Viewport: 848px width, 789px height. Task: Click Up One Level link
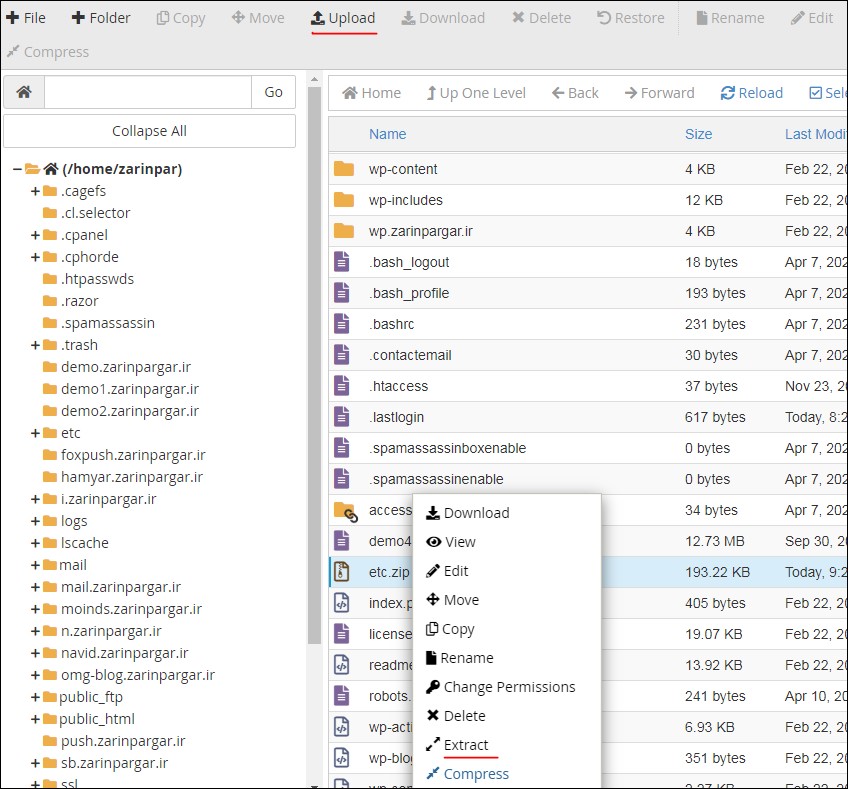476,93
